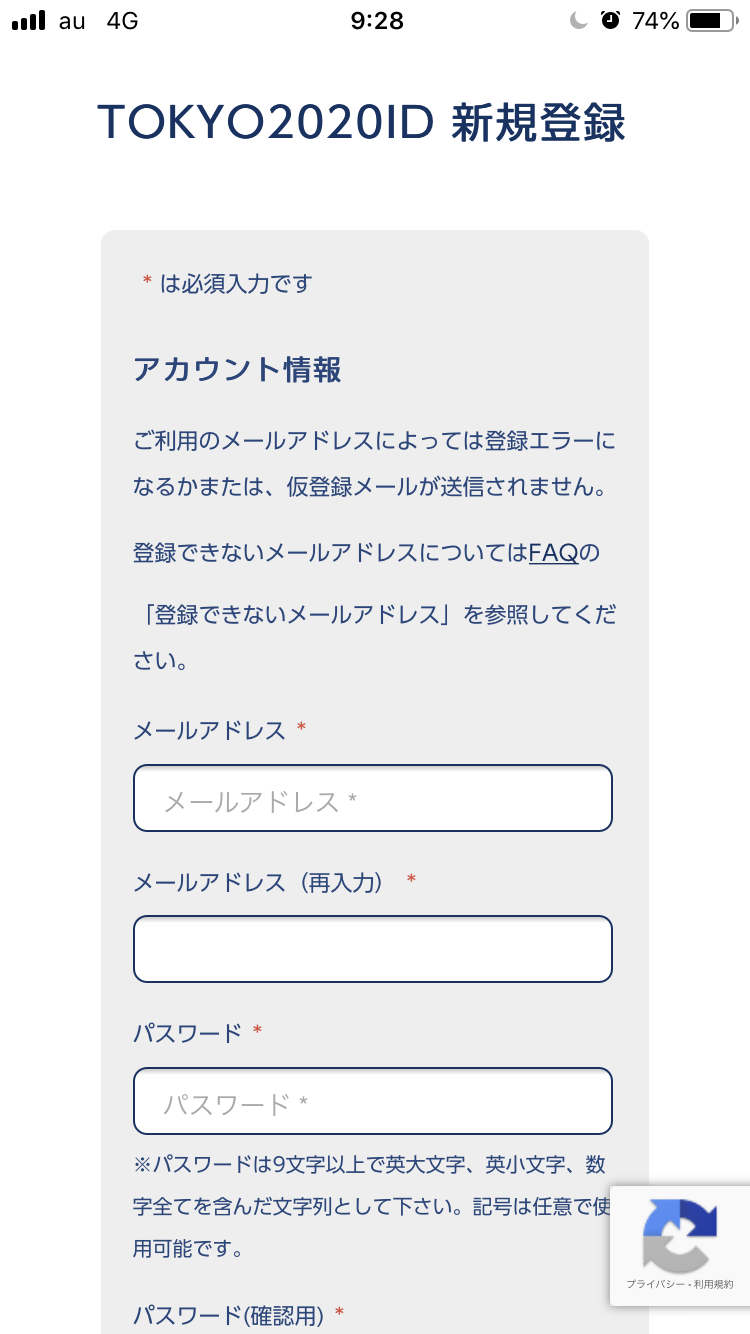Tap the alarm clock status icon
The width and height of the screenshot is (750, 1334).
click(x=610, y=21)
